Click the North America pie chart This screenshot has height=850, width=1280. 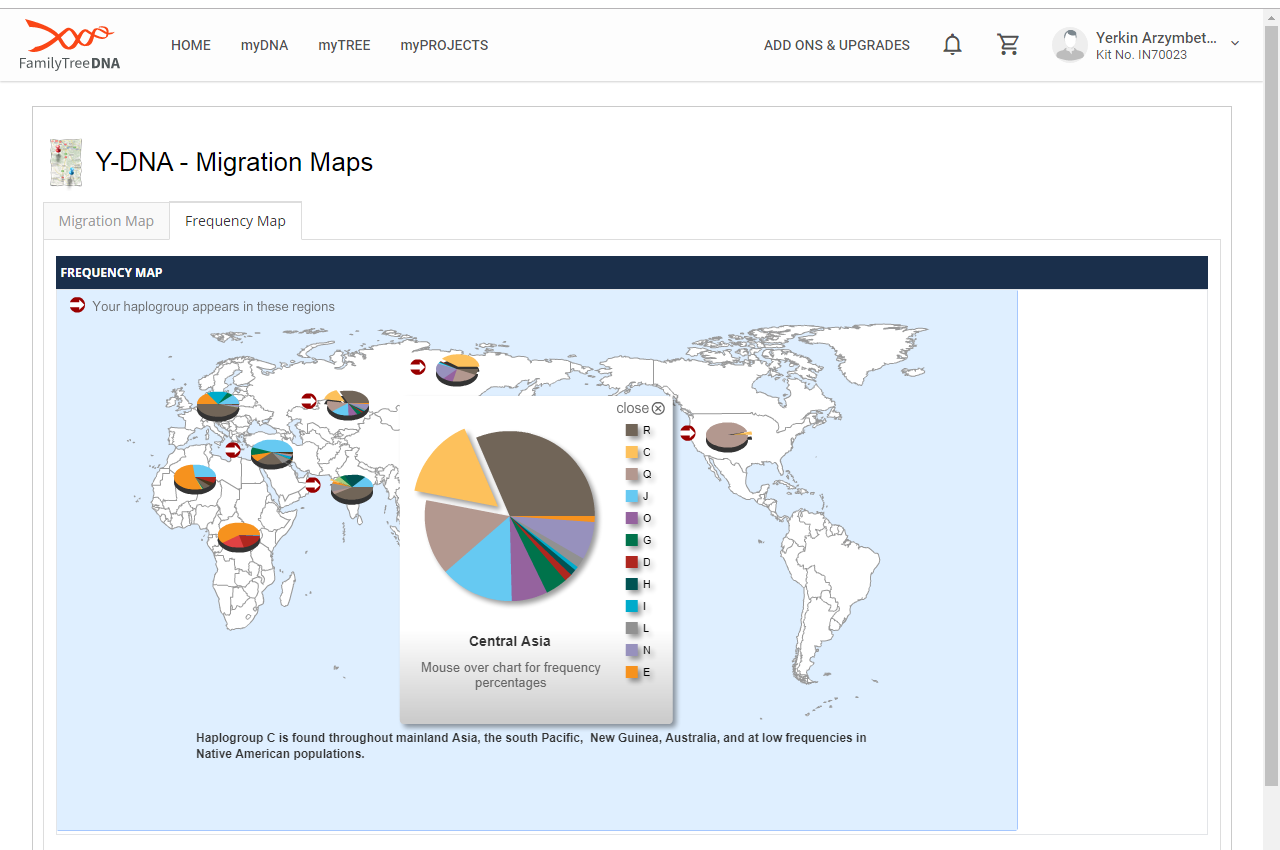pyautogui.click(x=728, y=437)
